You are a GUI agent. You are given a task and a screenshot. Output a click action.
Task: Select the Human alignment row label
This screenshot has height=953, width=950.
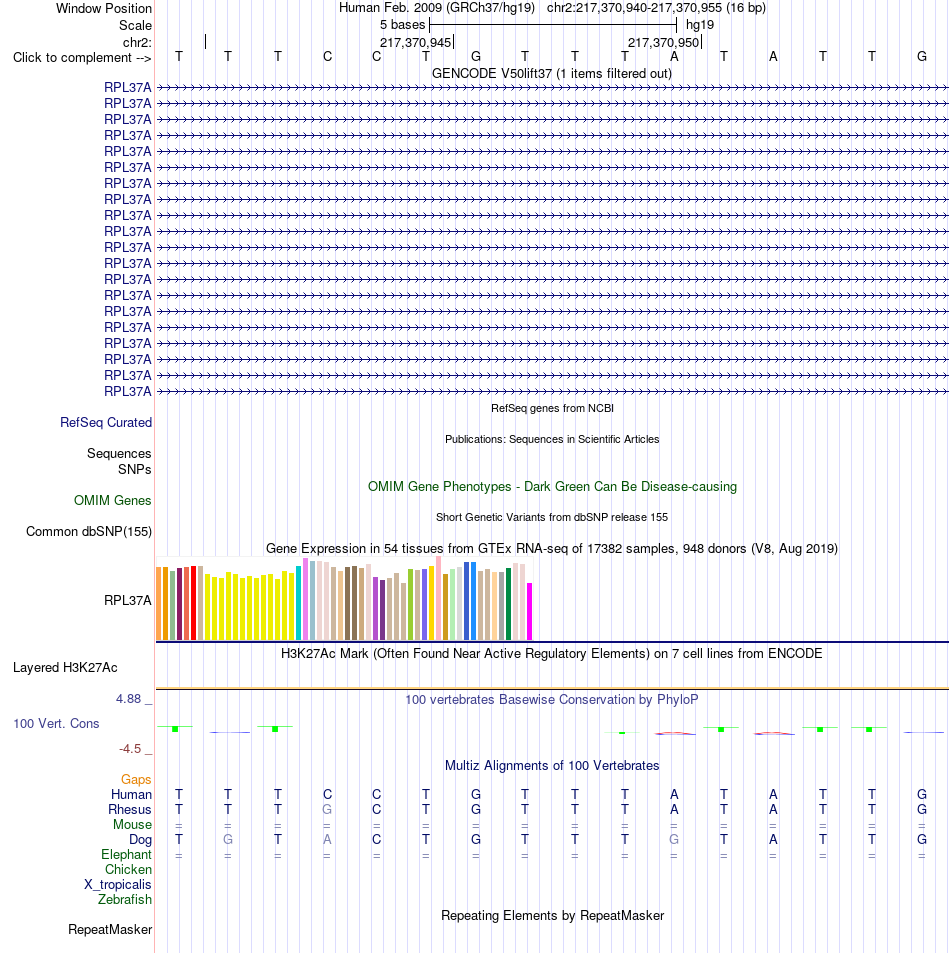131,795
